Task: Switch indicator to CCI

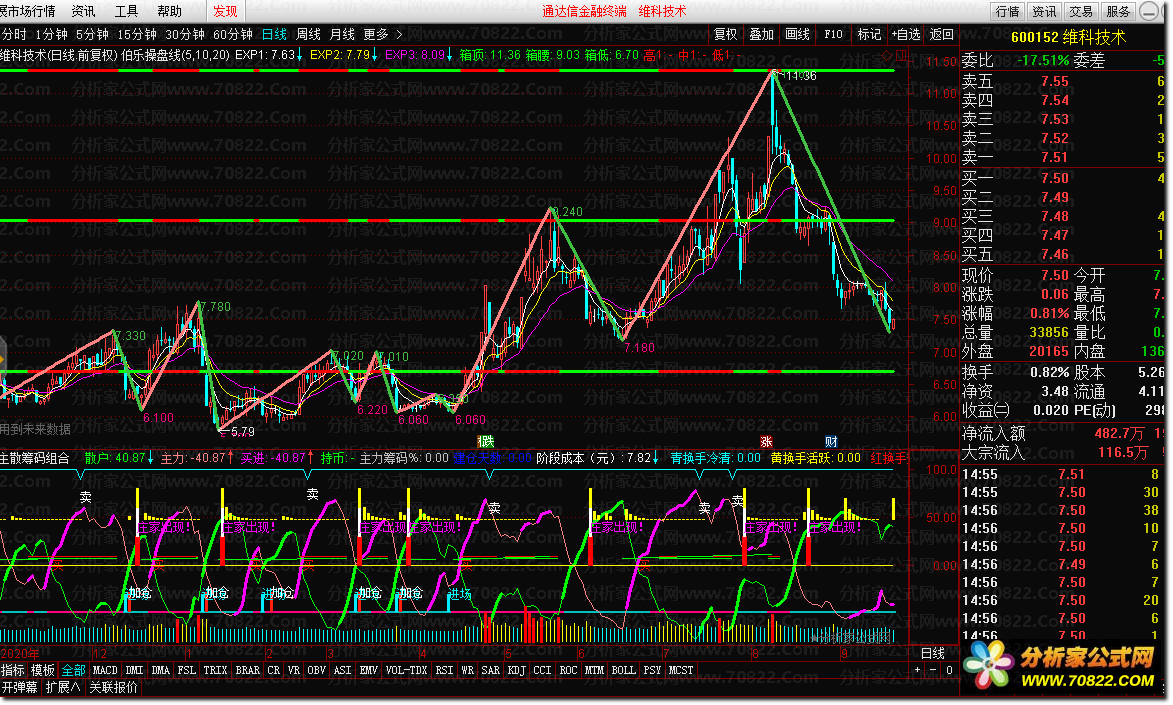Action: click(542, 670)
